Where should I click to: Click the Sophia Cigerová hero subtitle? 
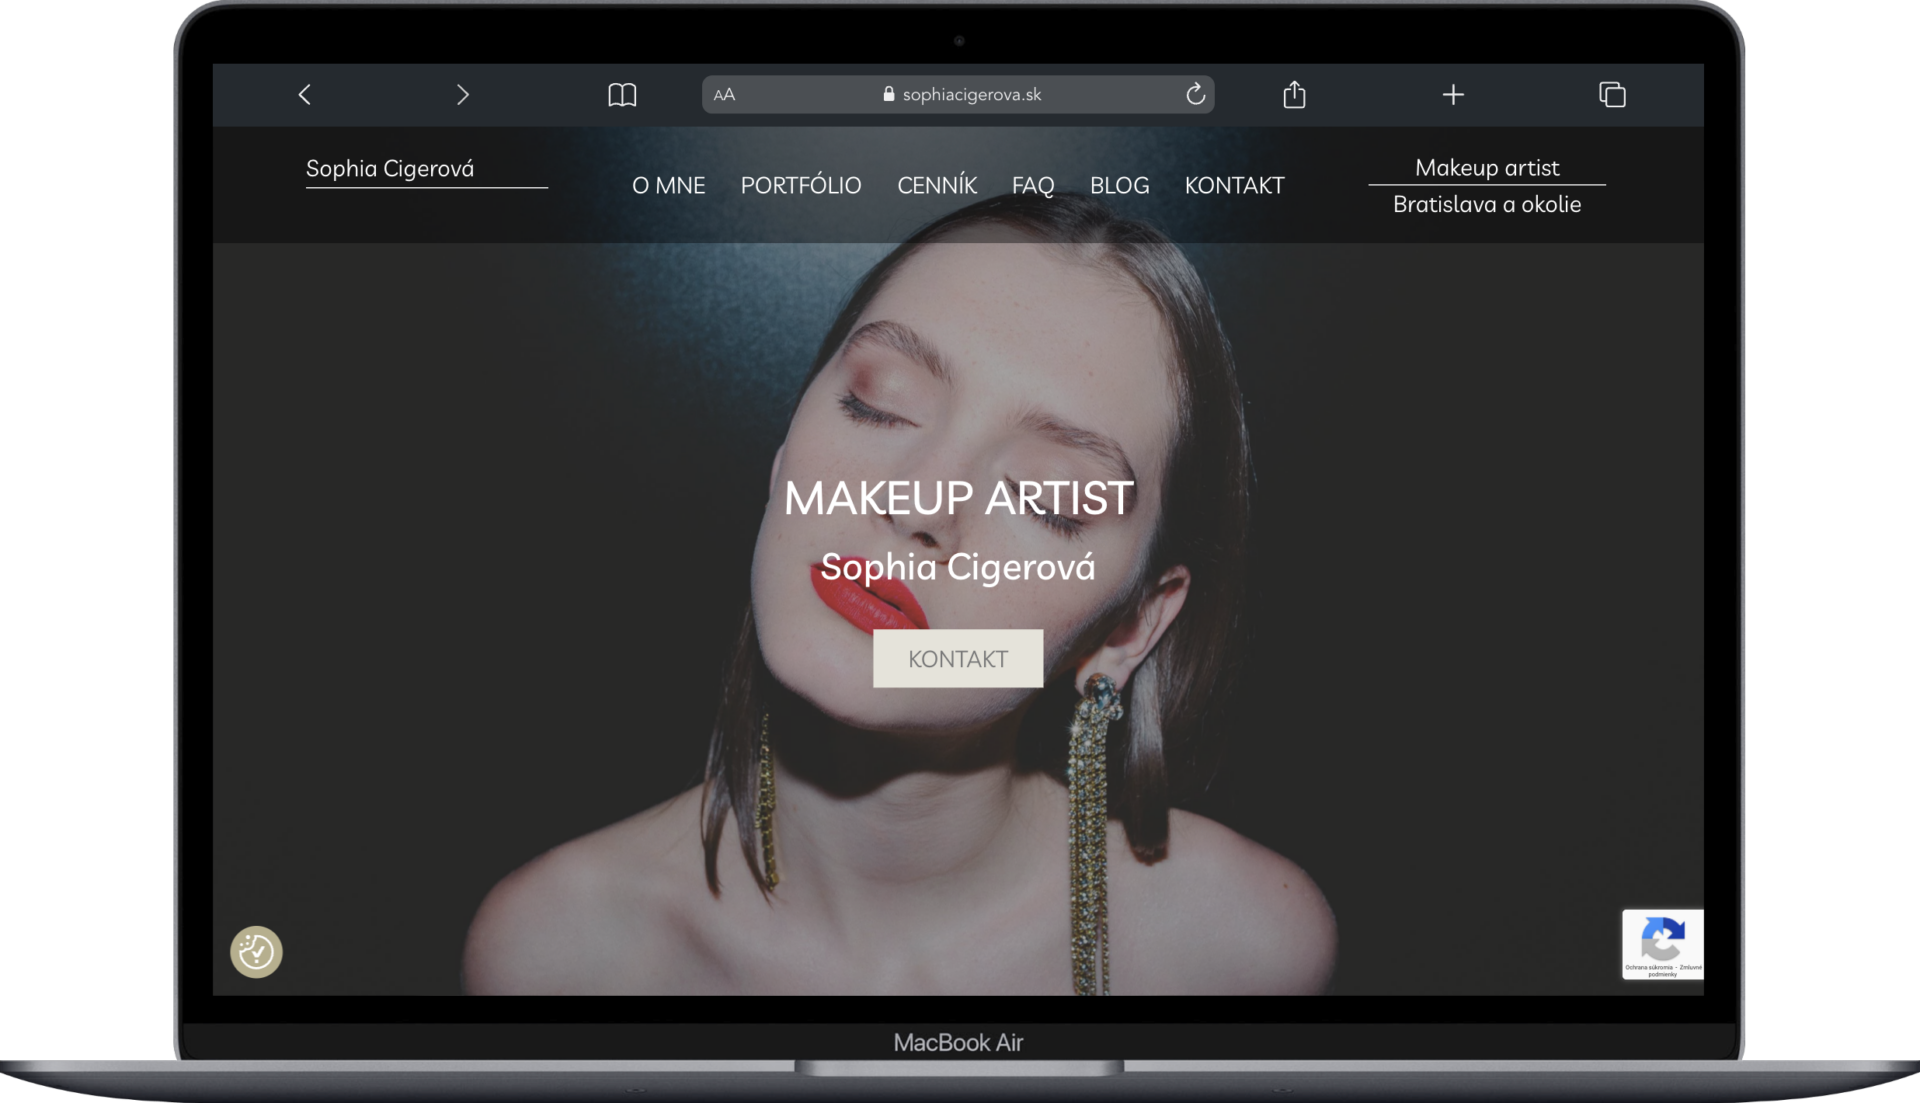pos(958,567)
